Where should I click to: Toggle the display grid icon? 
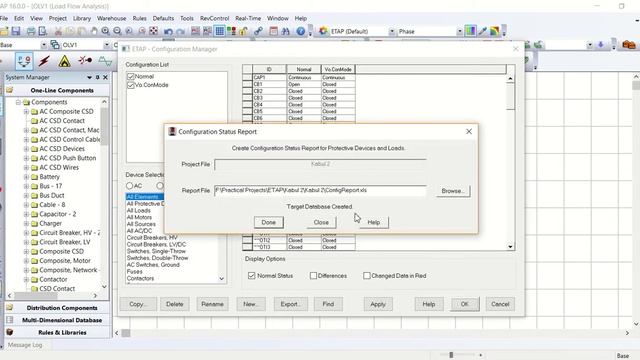pos(220,31)
